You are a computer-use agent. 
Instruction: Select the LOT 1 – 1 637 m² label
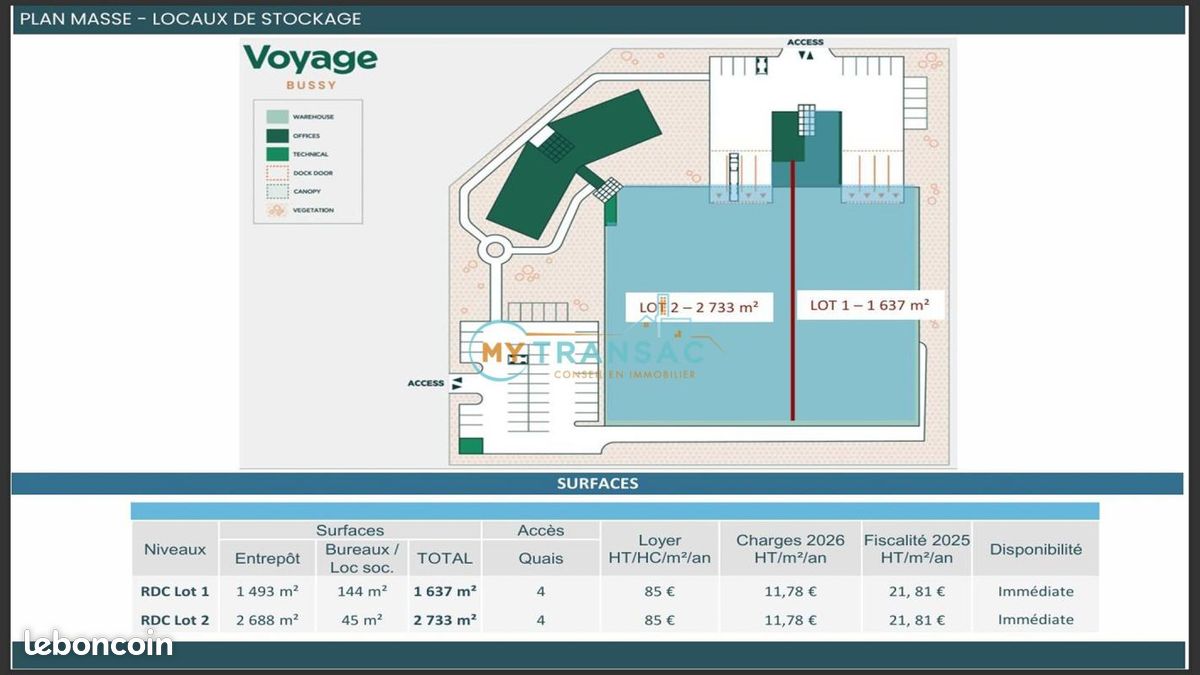click(x=870, y=305)
